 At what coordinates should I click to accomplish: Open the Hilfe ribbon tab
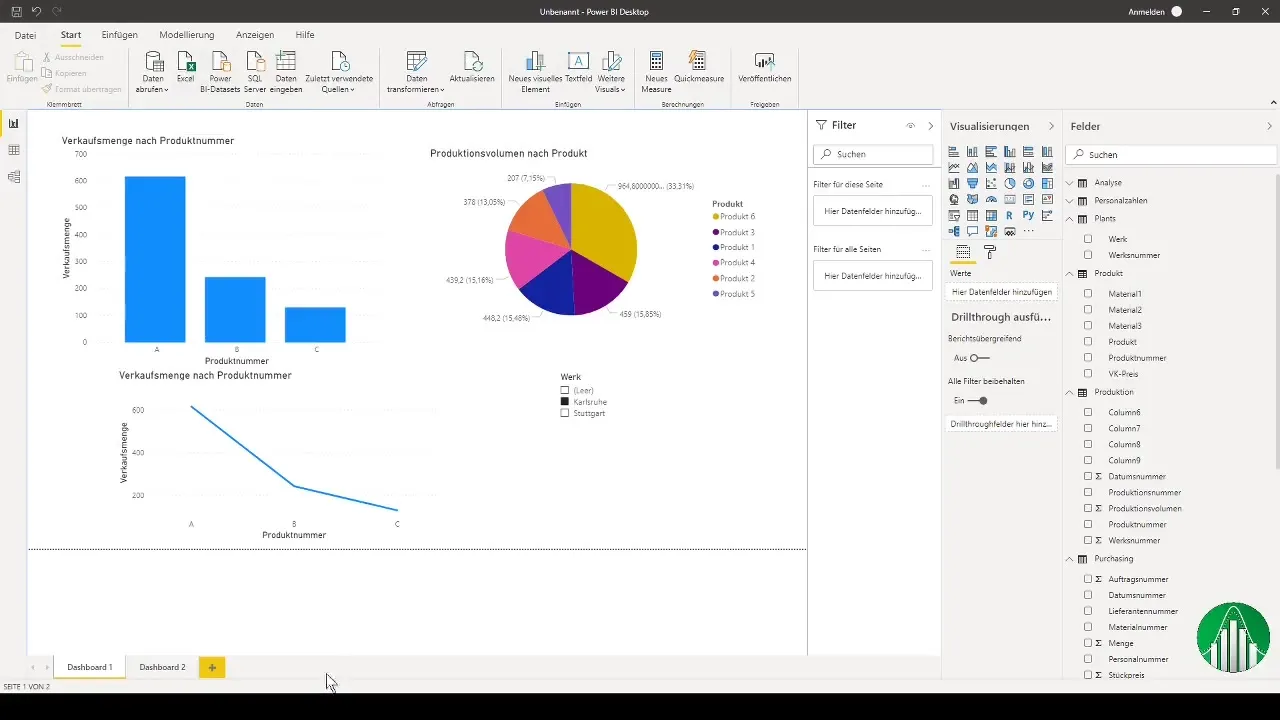pos(305,35)
